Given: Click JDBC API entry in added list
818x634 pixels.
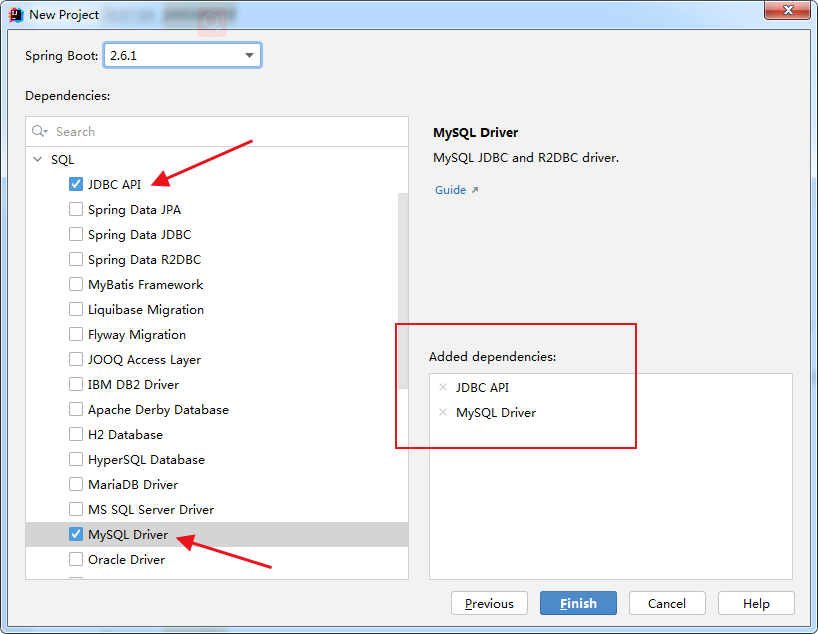Looking at the screenshot, I should point(482,387).
